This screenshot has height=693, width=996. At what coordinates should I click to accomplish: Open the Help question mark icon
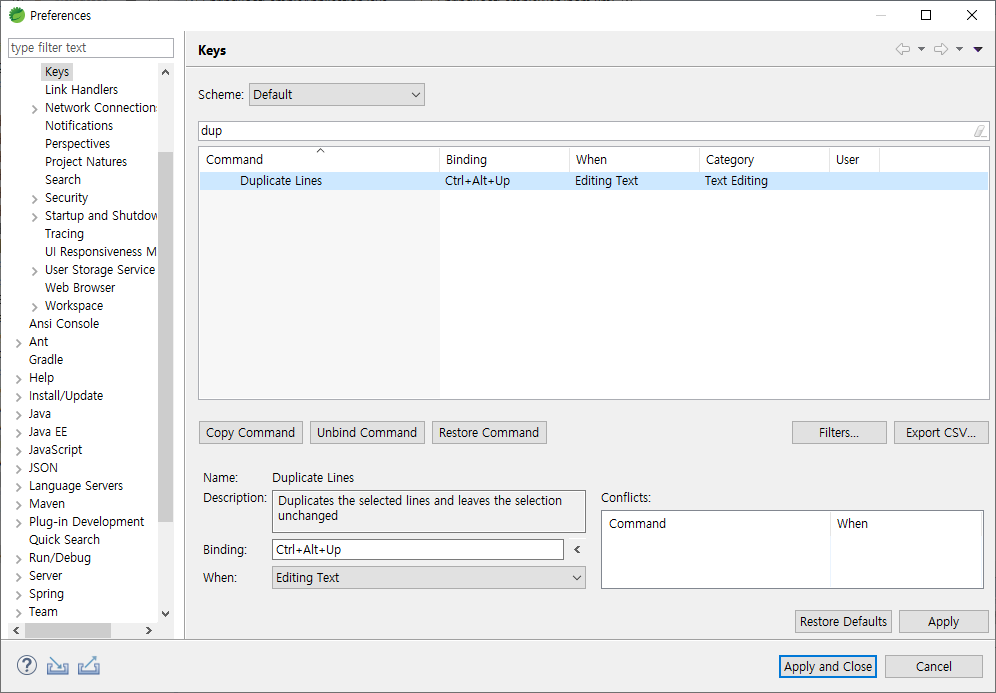tap(27, 665)
